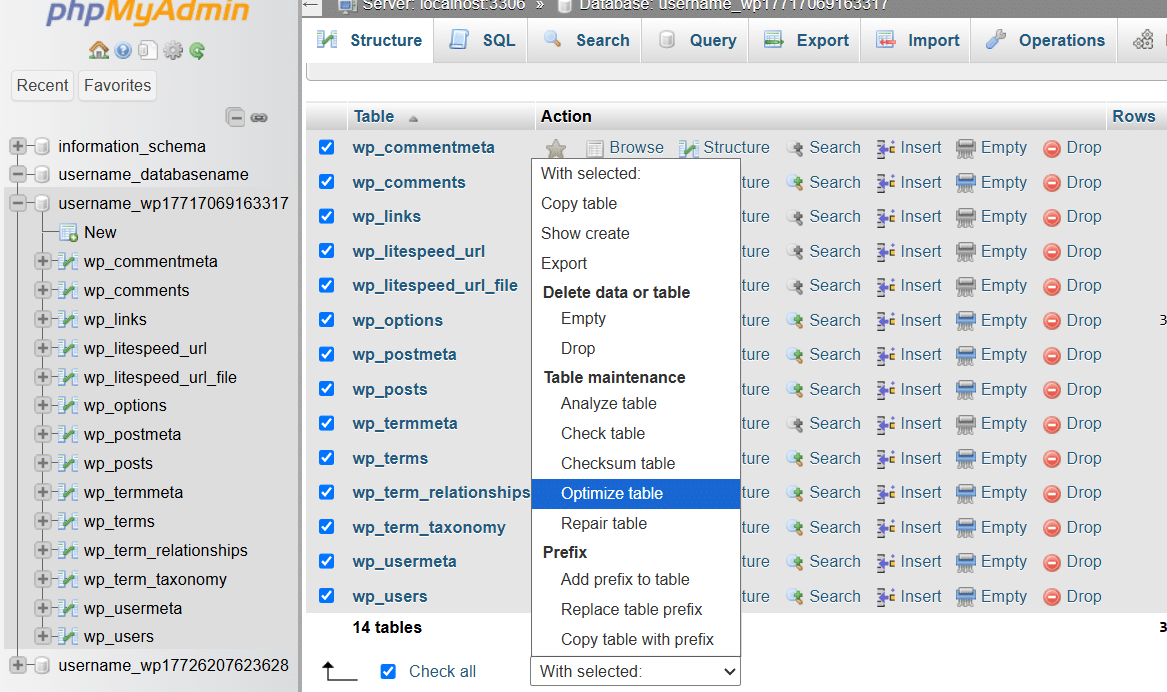Click the Import tab icon
The width and height of the screenshot is (1167, 692).
pos(886,39)
